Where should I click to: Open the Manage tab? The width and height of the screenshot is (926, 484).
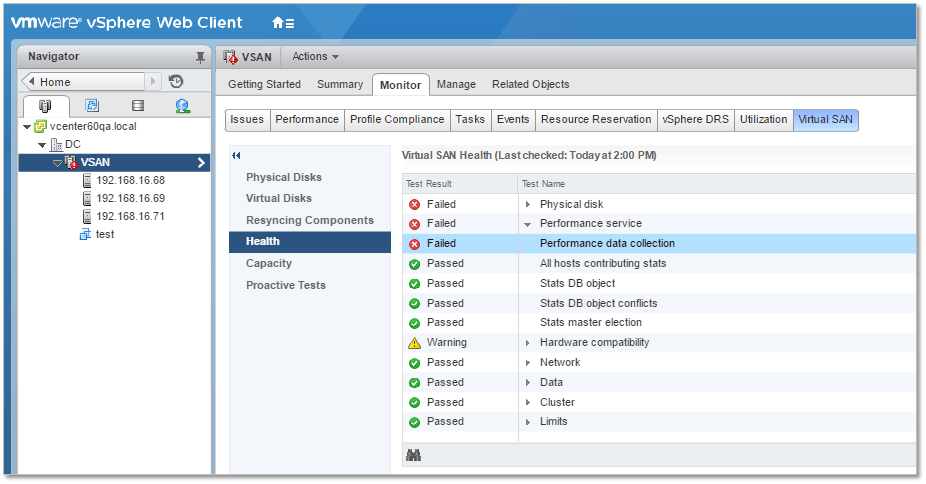click(x=457, y=84)
